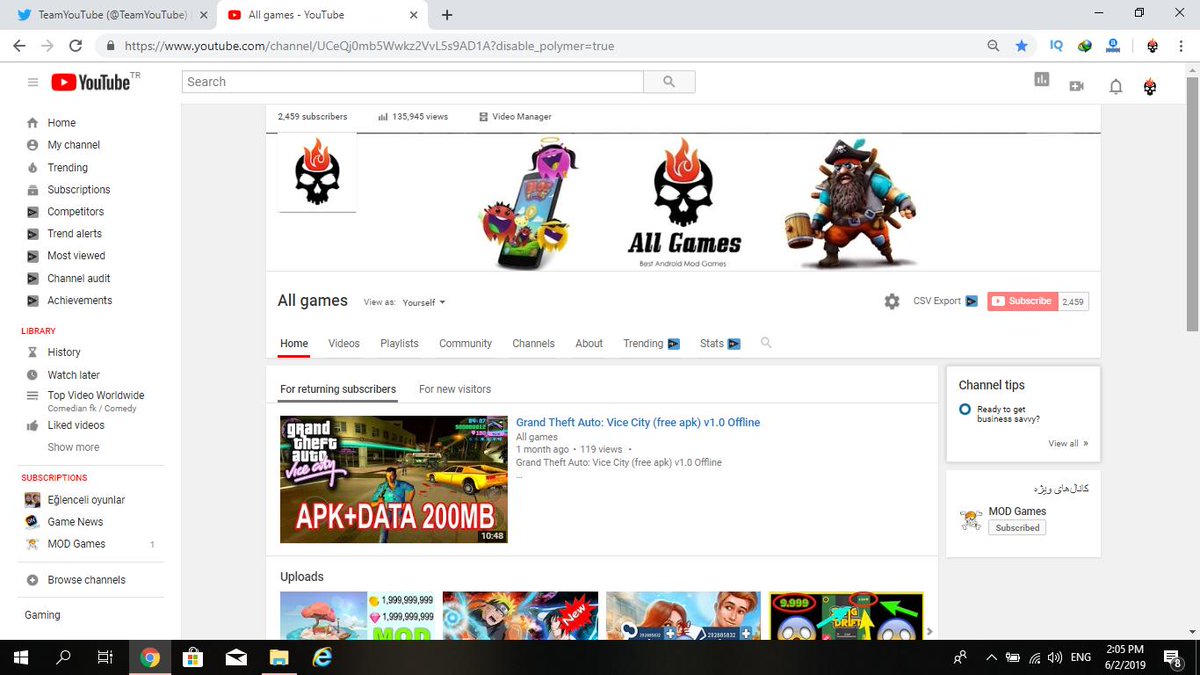Open the notifications bell
Screen dimensions: 1200x675
pos(1116,87)
